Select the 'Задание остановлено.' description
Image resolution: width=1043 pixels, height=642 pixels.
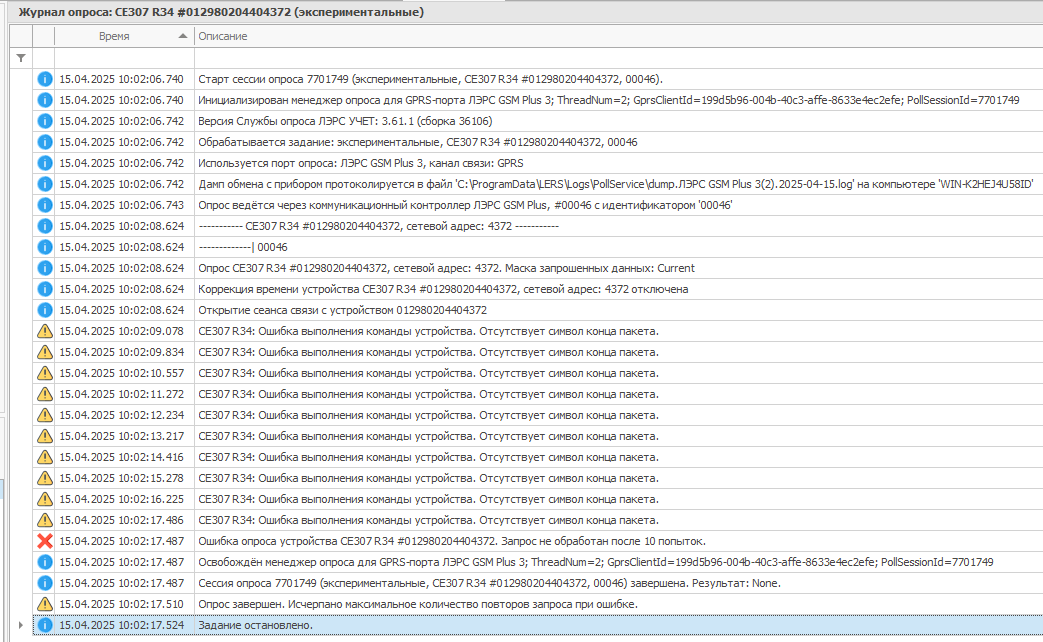click(255, 625)
